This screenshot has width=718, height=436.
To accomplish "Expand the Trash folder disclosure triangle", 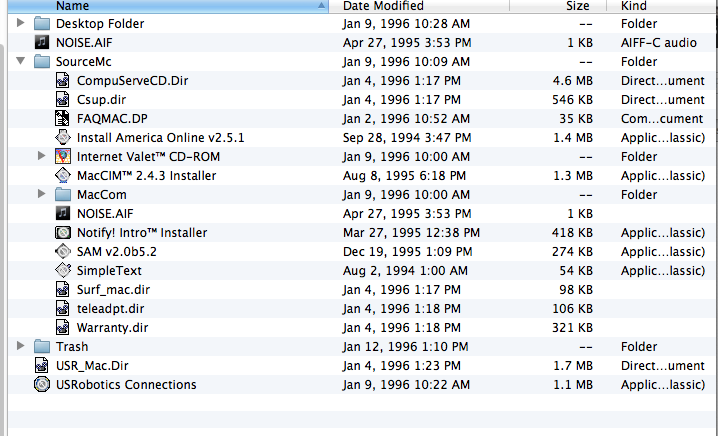I will click(x=20, y=346).
